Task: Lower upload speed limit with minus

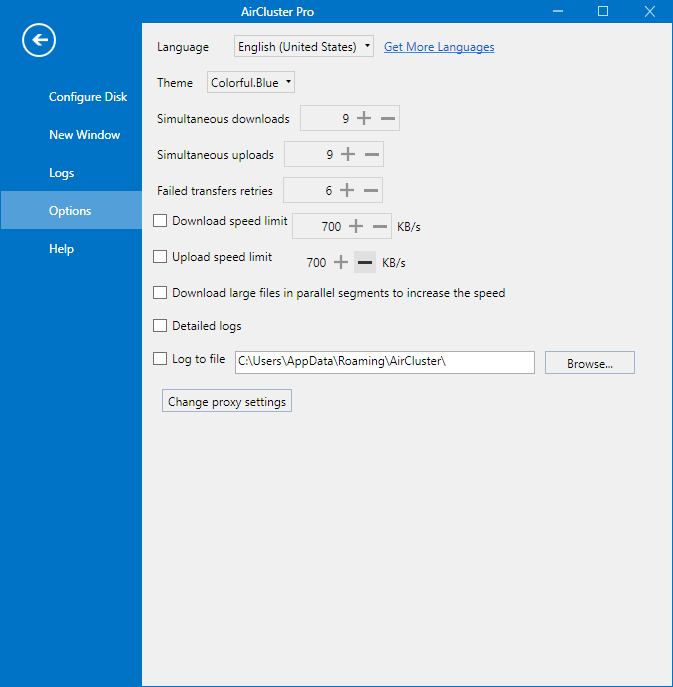Action: 365,262
